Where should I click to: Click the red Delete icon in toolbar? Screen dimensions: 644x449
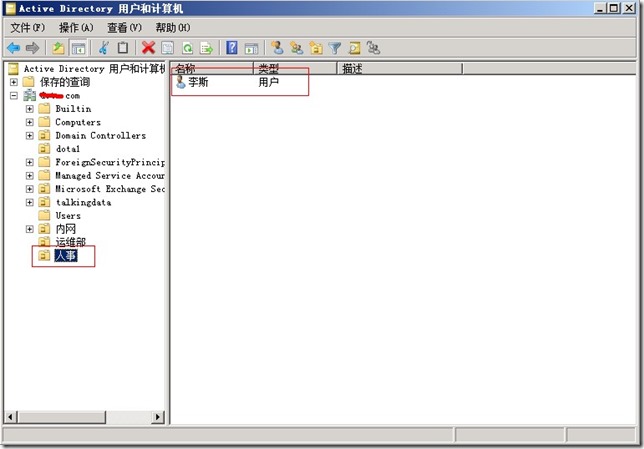point(148,47)
